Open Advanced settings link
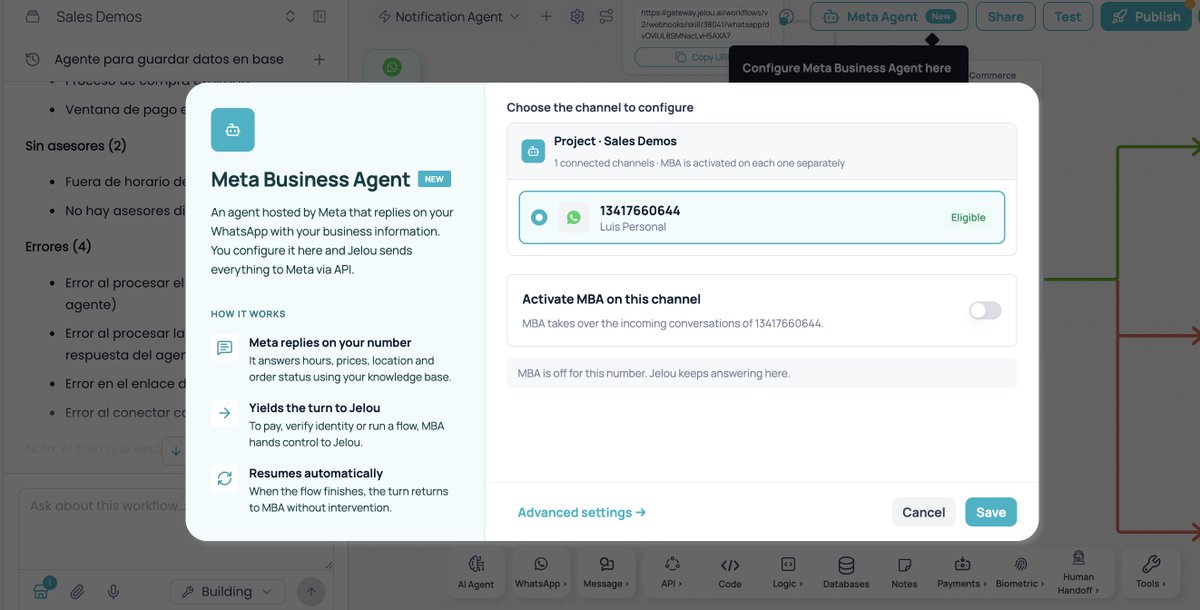This screenshot has width=1200, height=610. click(x=582, y=512)
